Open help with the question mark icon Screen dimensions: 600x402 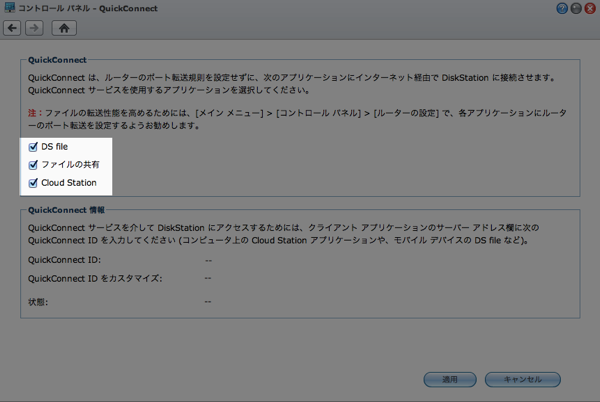click(x=562, y=8)
